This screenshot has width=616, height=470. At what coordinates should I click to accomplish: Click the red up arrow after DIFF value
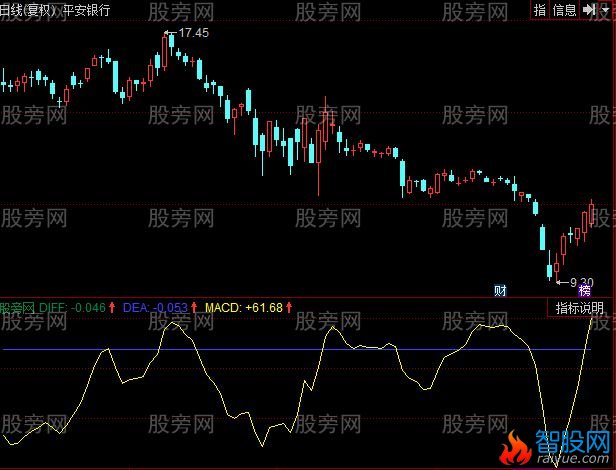[112, 307]
